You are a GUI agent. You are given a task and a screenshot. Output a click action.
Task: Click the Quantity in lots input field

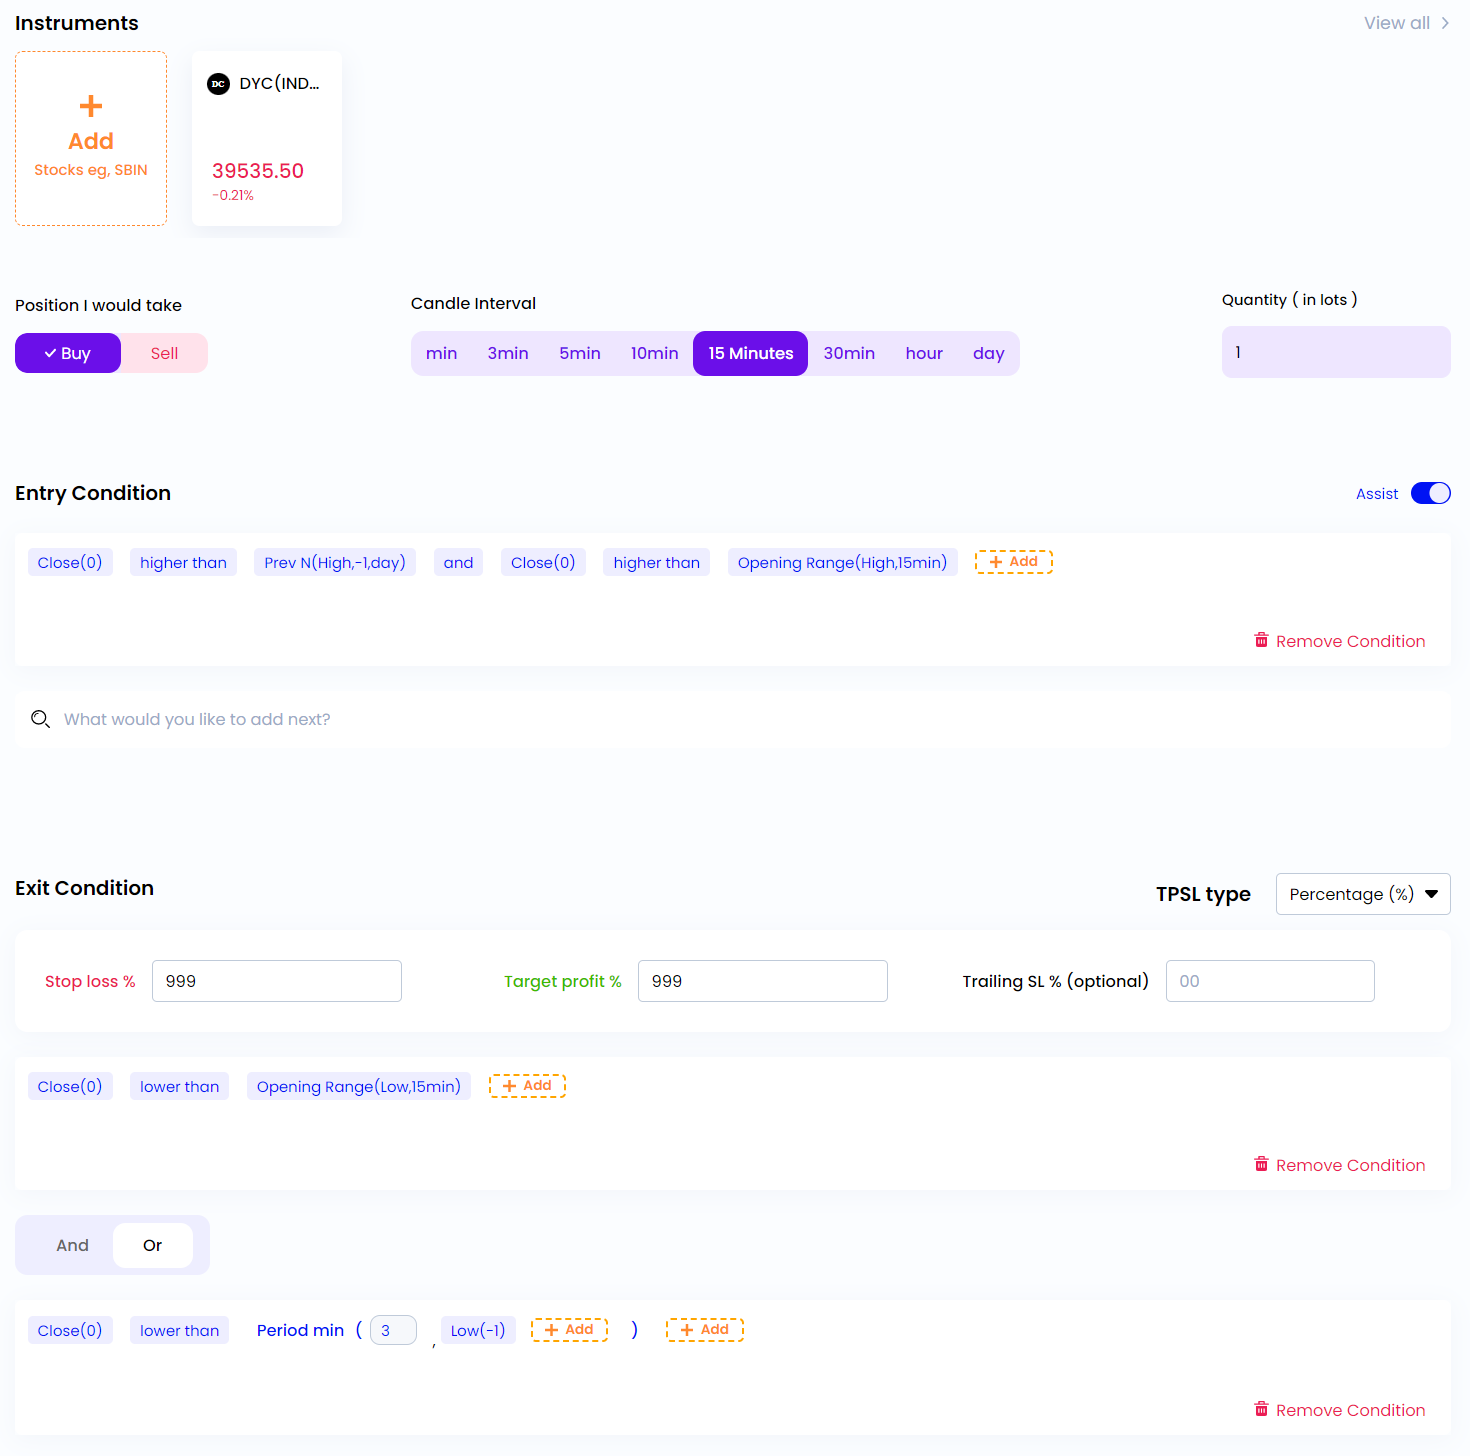point(1335,352)
